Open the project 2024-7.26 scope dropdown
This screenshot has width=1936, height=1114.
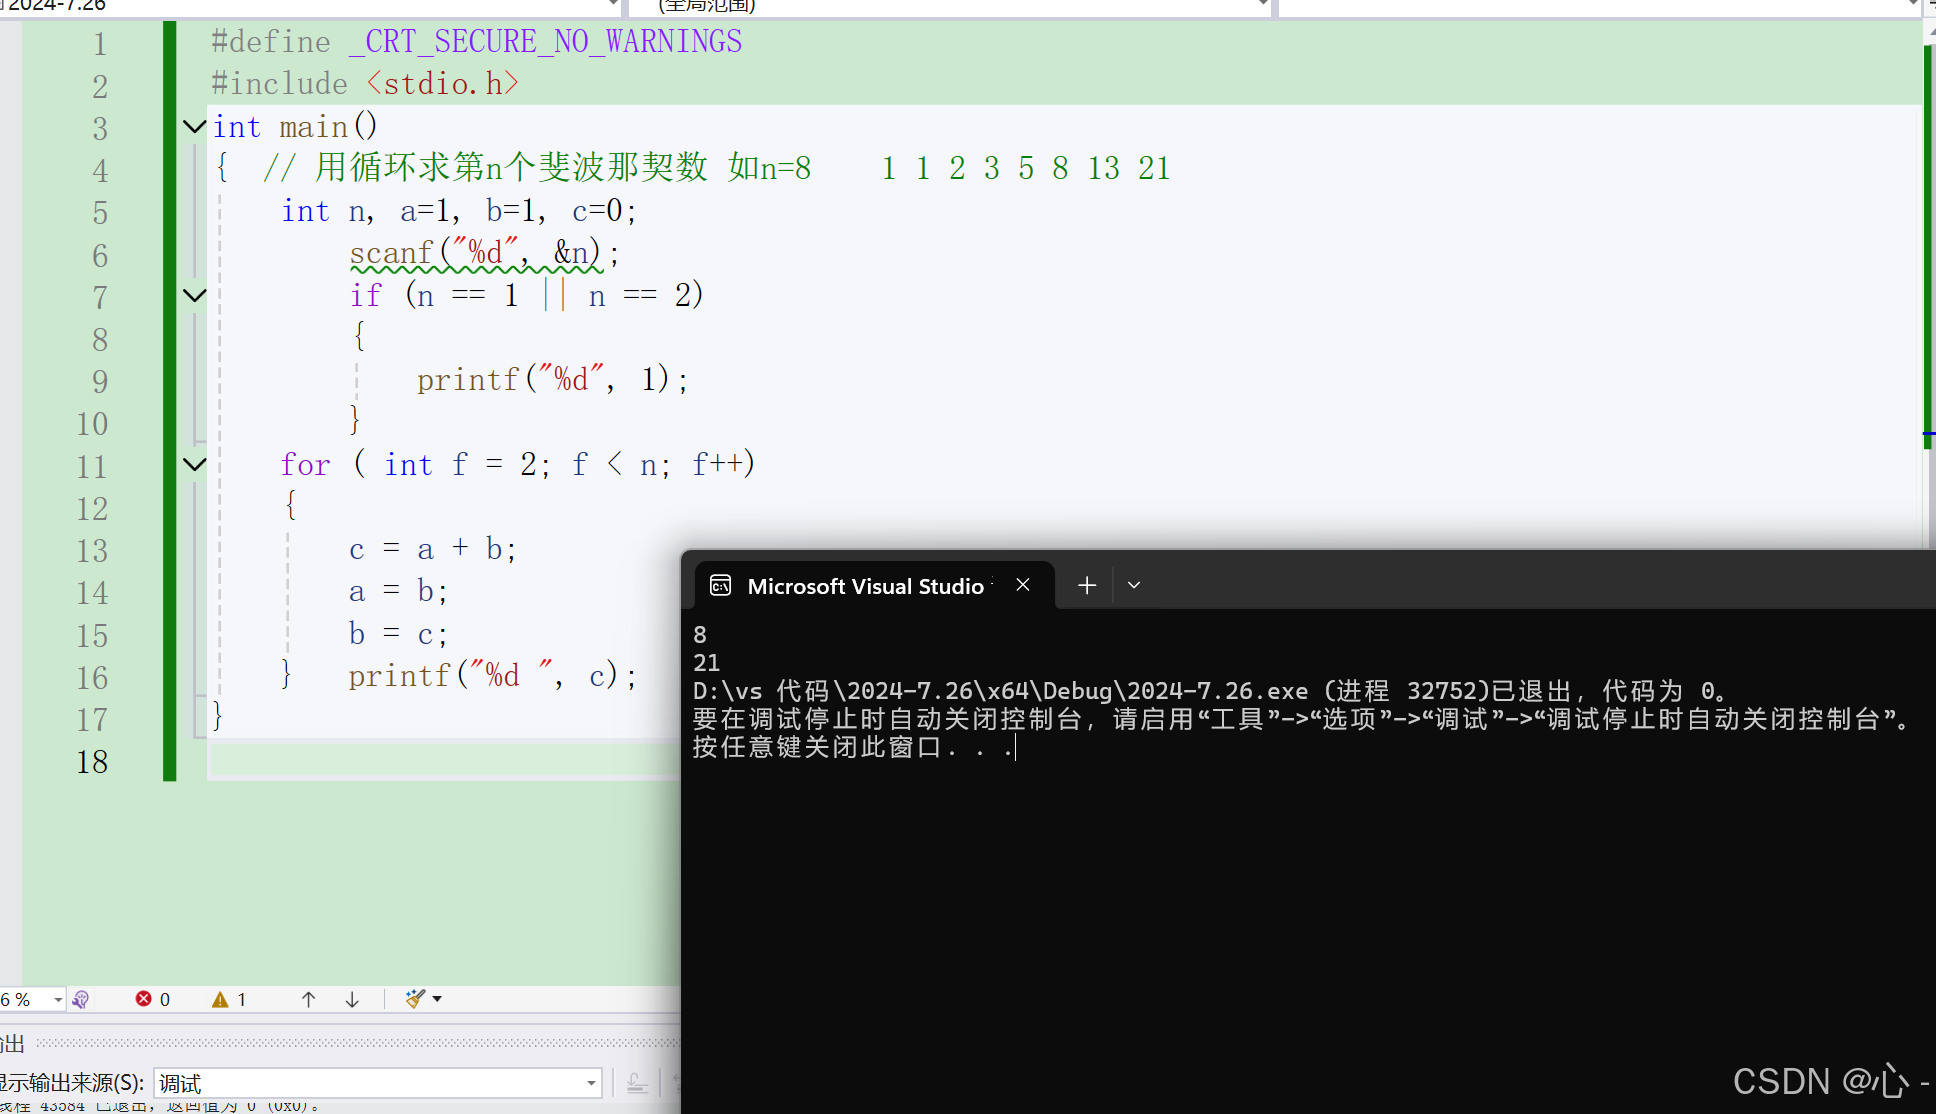tap(310, 7)
